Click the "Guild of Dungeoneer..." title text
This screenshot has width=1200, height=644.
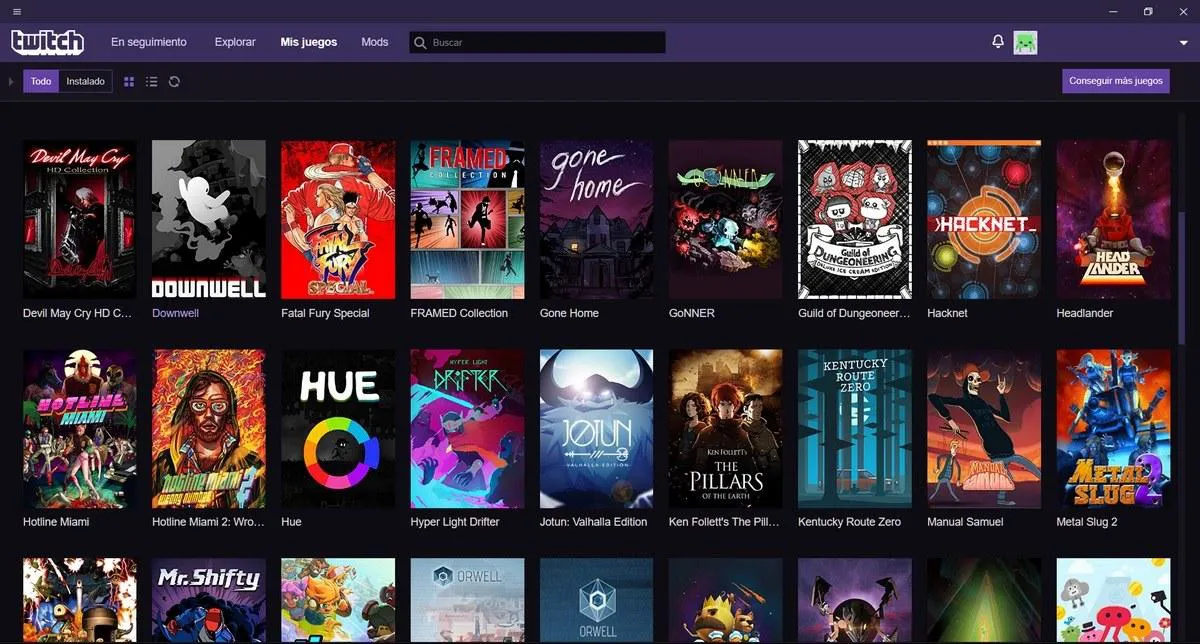coord(854,313)
